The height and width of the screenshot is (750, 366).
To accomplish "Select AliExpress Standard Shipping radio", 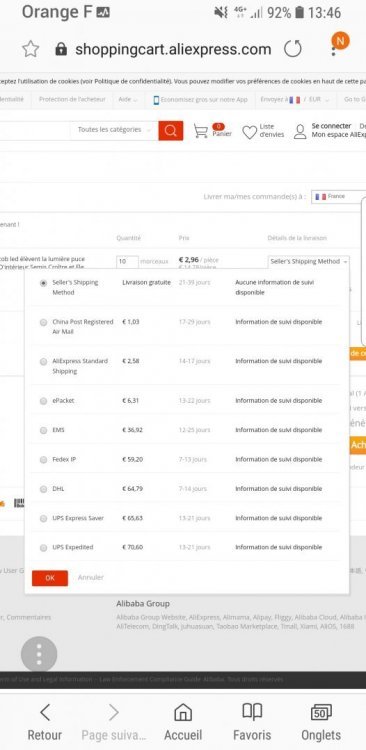I will point(44,362).
